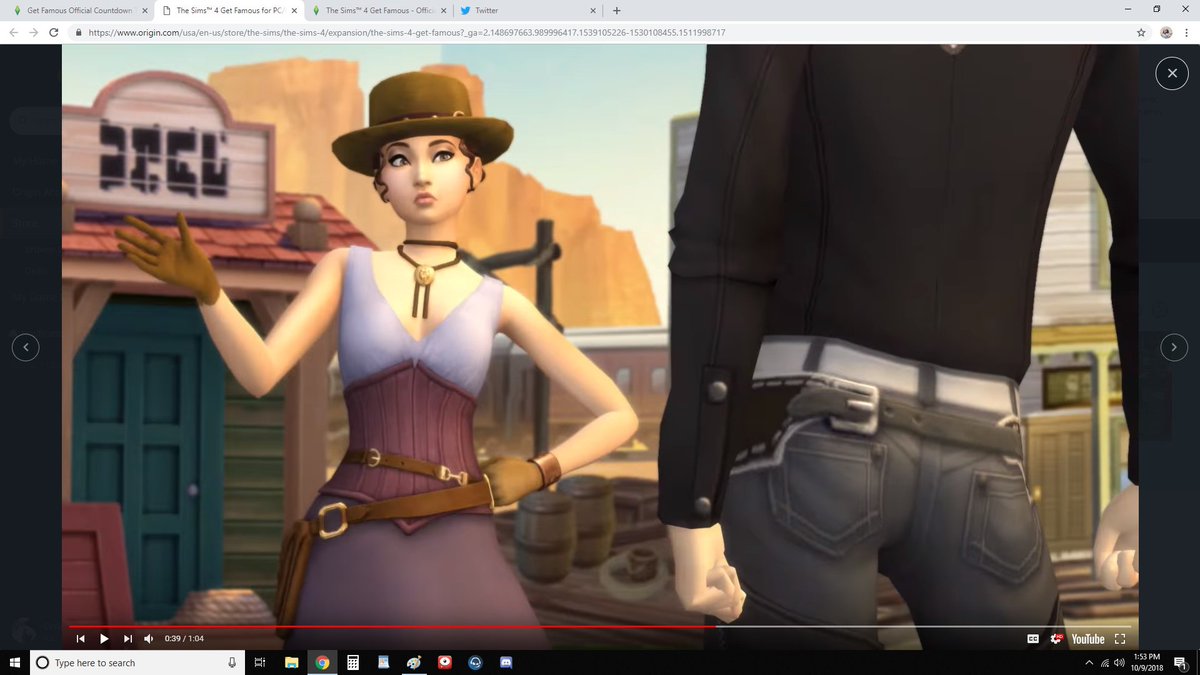Reload the Origin page
1200x675 pixels.
(54, 32)
